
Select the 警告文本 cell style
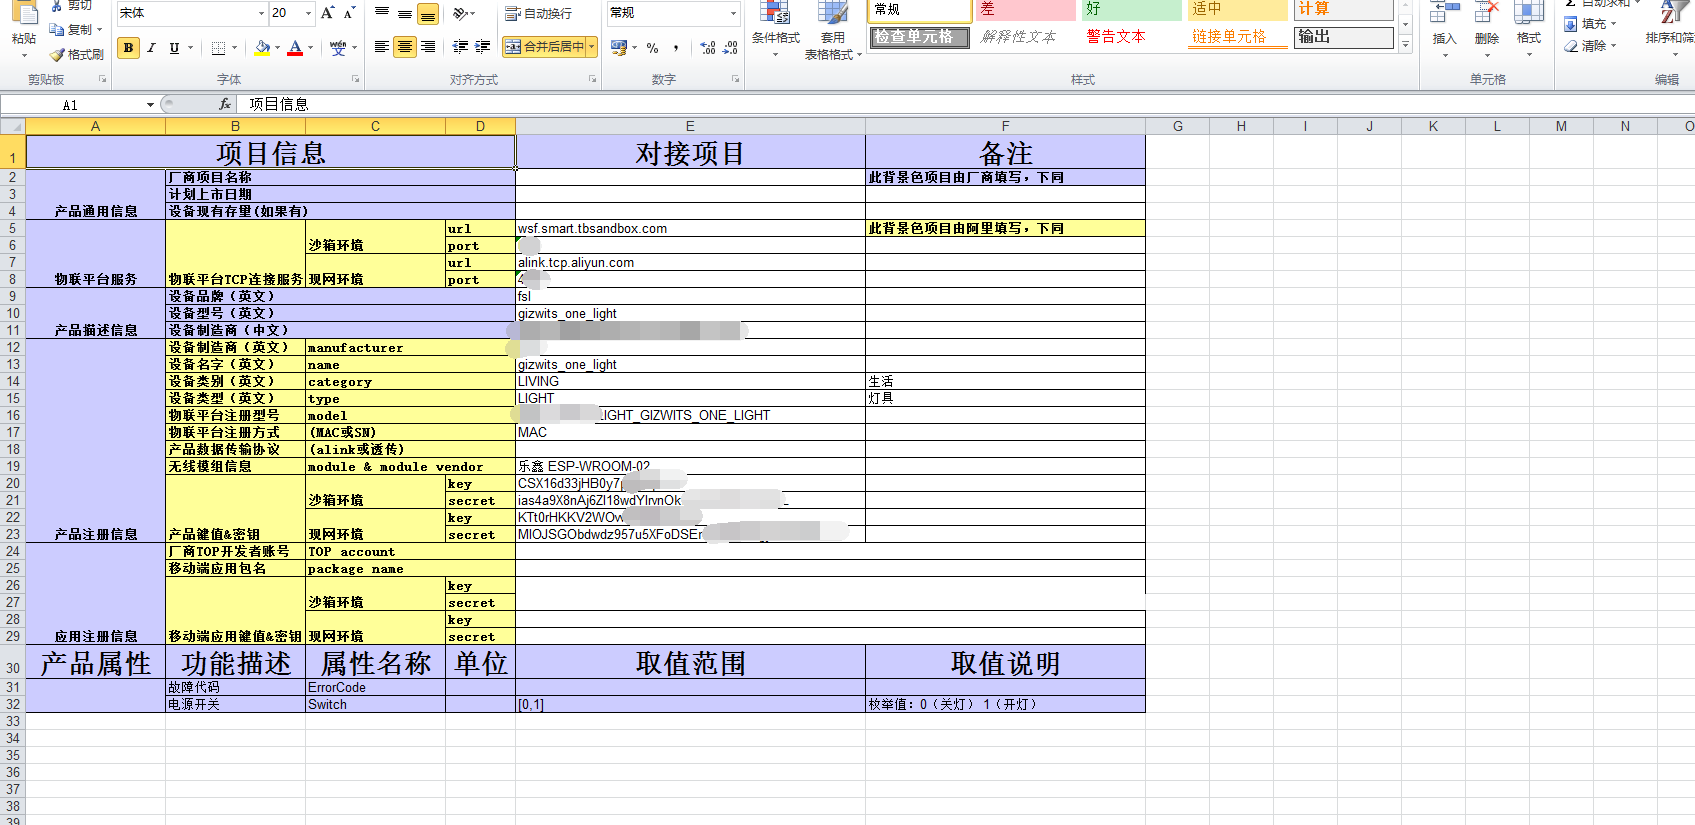(x=1116, y=37)
